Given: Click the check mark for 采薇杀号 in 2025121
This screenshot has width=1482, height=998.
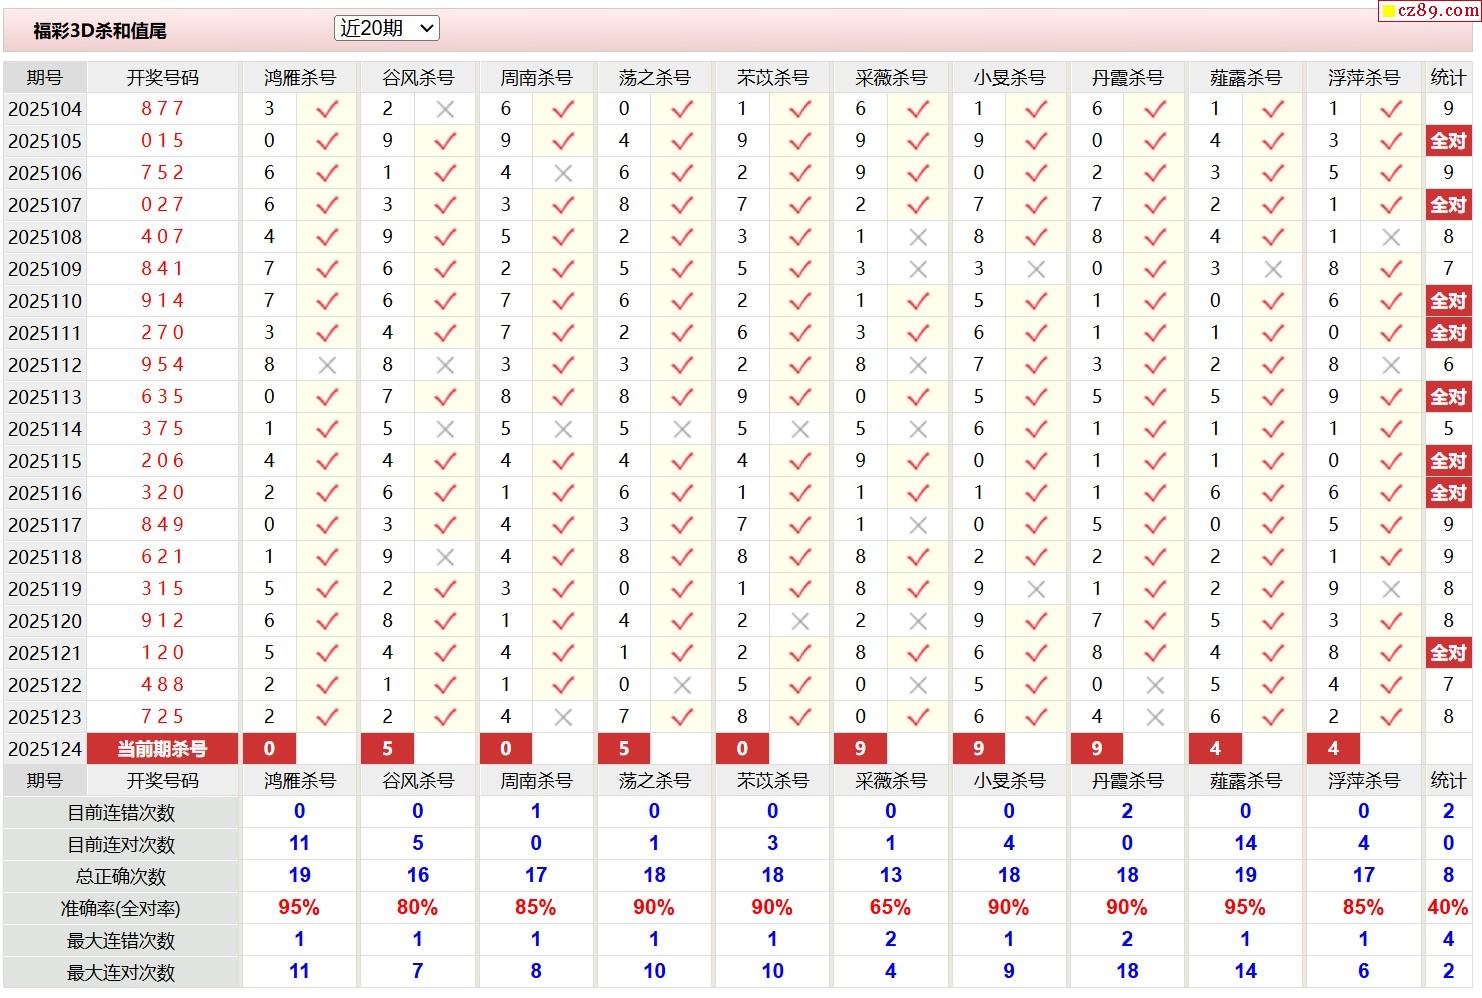Looking at the screenshot, I should [x=918, y=653].
